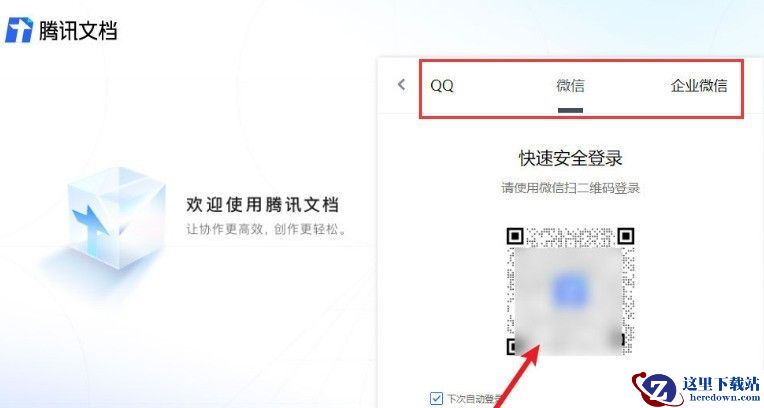Click the WeChat login QR code
764x408 pixels.
tap(570, 291)
